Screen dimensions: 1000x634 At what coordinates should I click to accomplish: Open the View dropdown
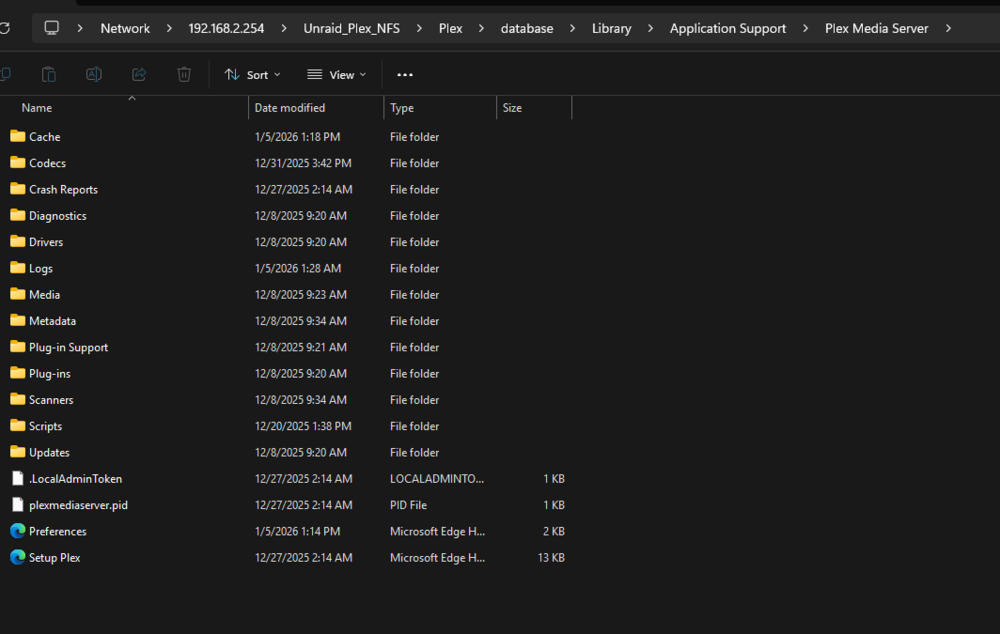[337, 75]
